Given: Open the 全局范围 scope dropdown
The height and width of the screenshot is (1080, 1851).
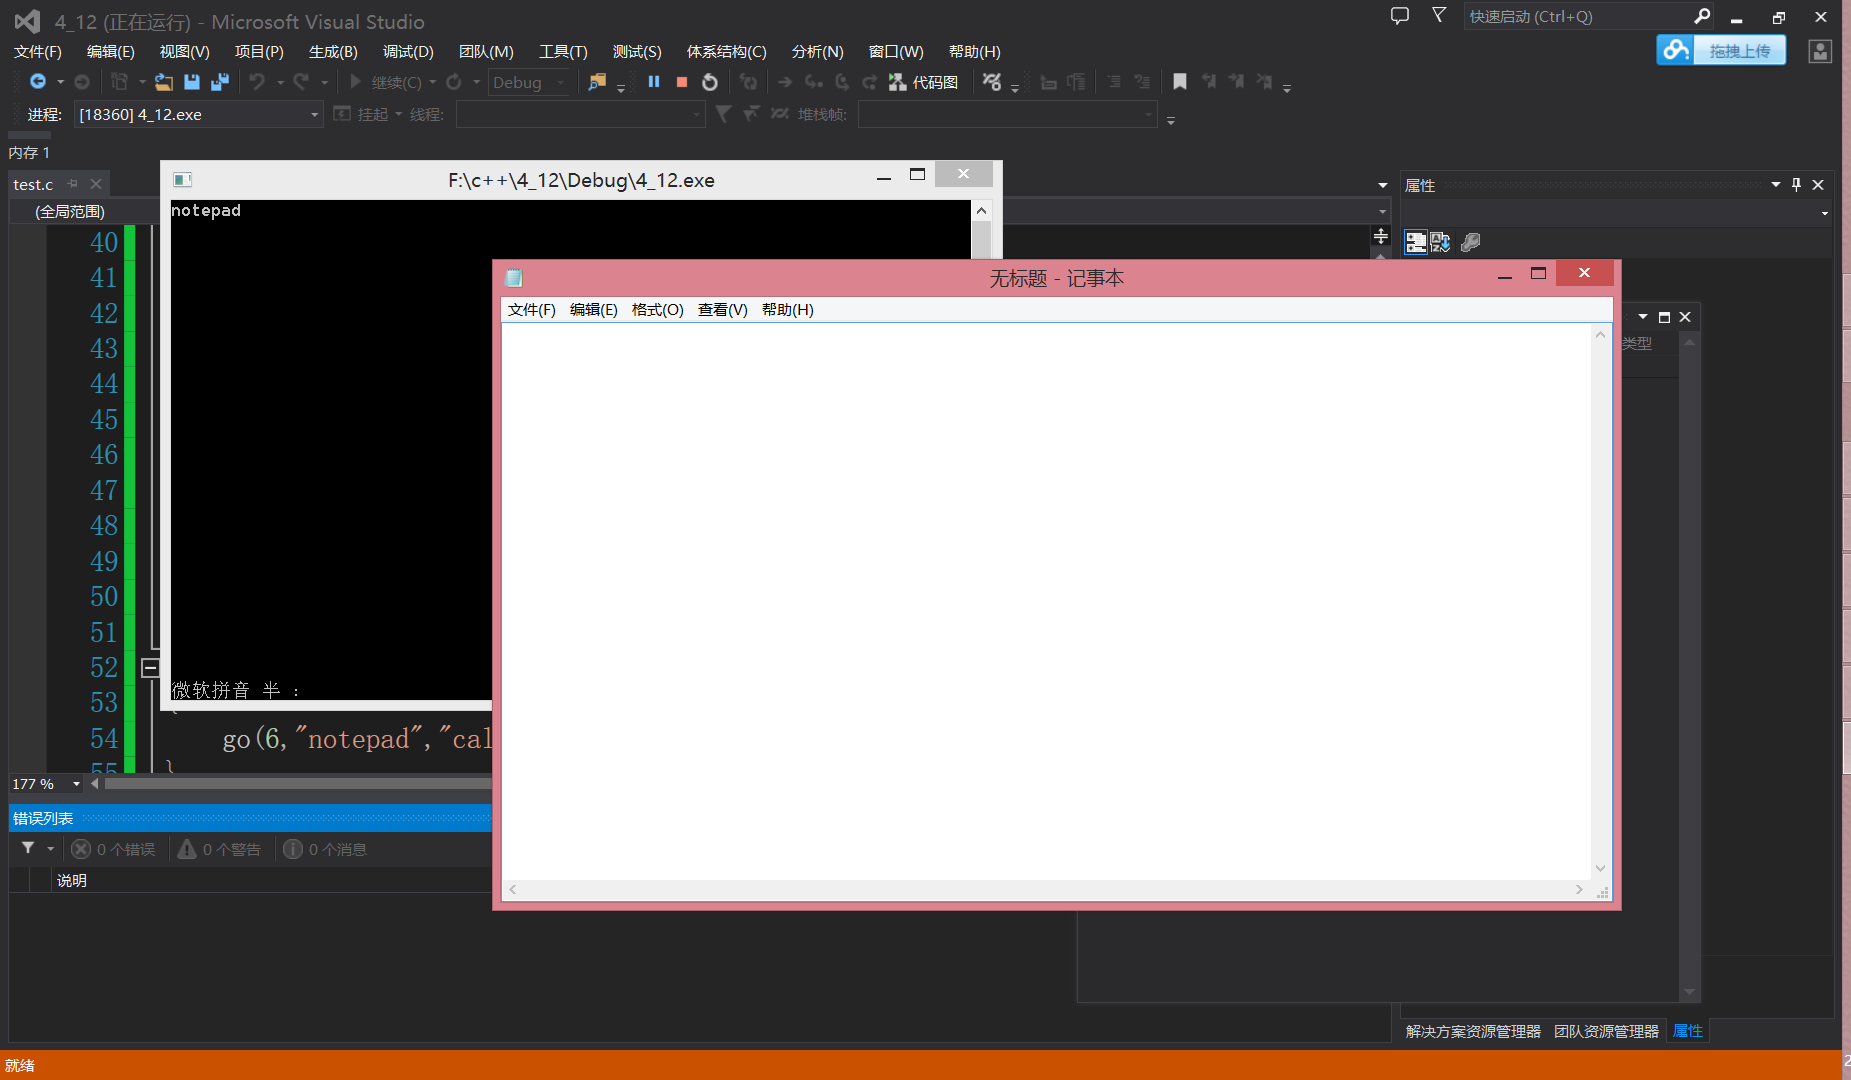Looking at the screenshot, I should (x=85, y=211).
